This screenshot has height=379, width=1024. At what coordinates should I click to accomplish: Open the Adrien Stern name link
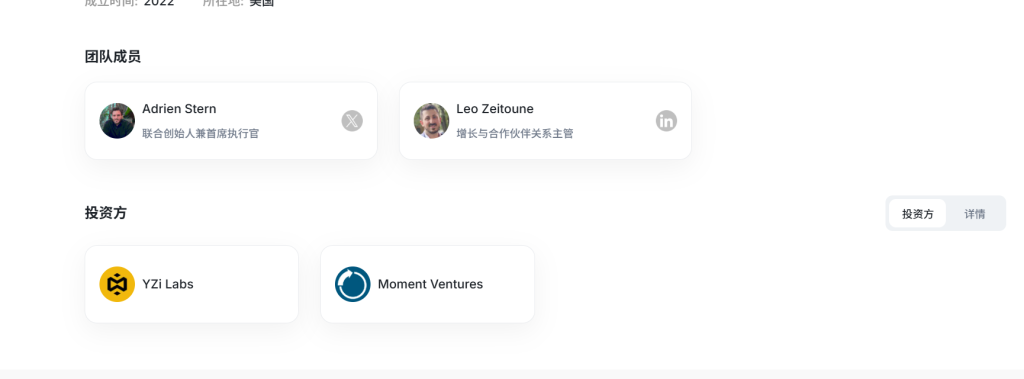(x=179, y=109)
